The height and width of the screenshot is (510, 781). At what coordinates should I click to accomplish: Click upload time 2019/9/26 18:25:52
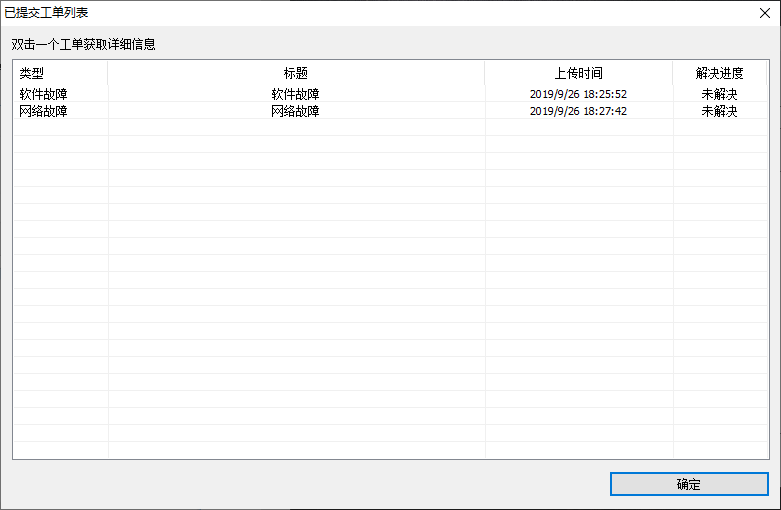click(578, 94)
